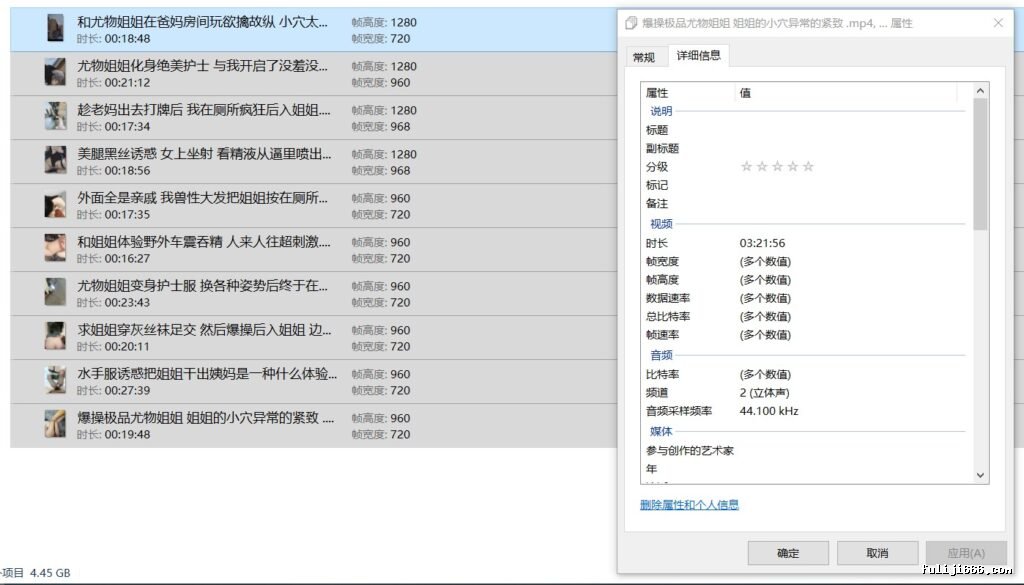Click 帧高度 1280 in the 00:18:56 row
Screen dimensions: 1024x585
(x=384, y=154)
